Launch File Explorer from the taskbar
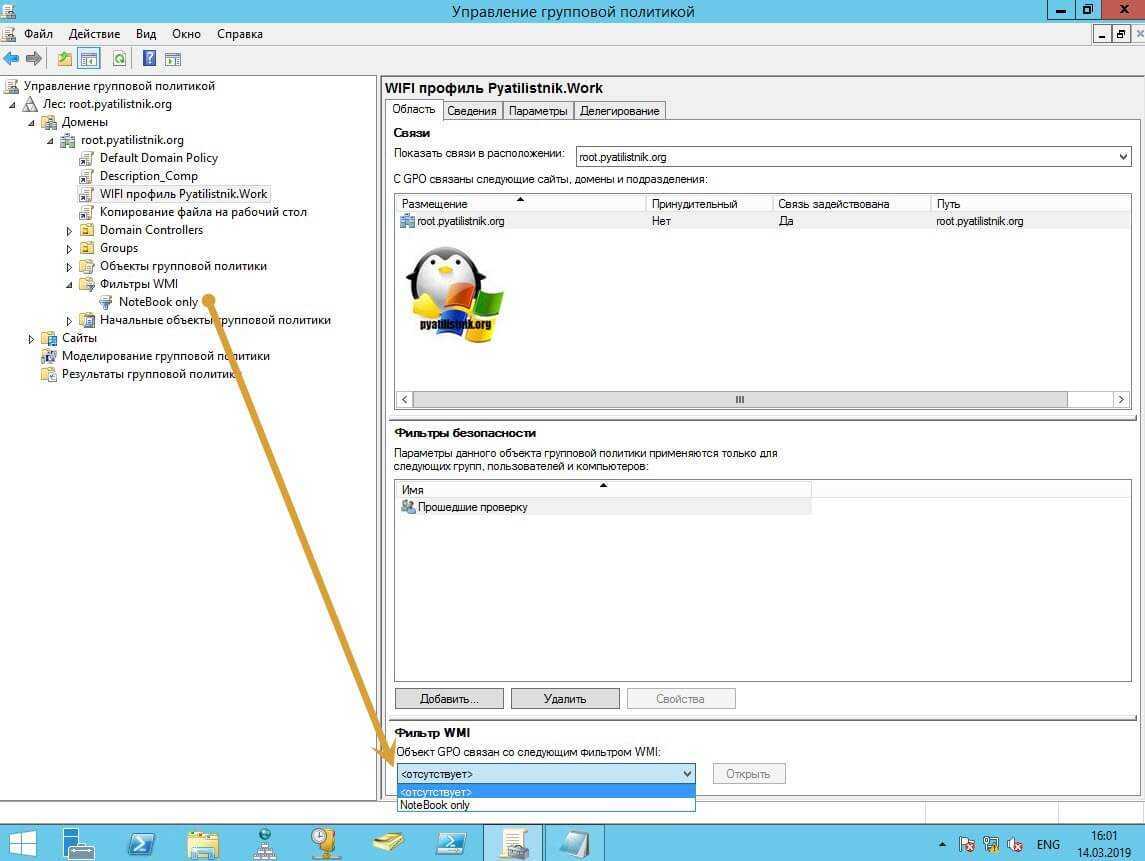 click(x=203, y=843)
